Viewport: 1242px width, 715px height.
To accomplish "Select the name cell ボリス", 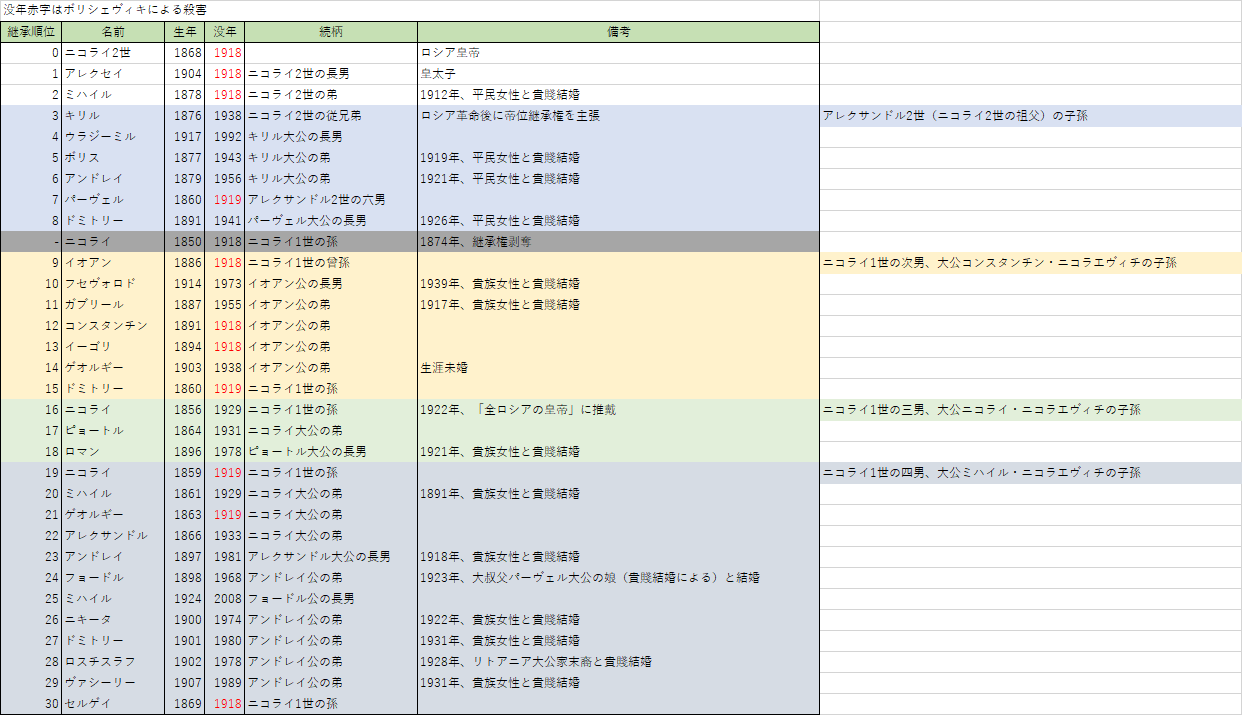I will tap(113, 158).
